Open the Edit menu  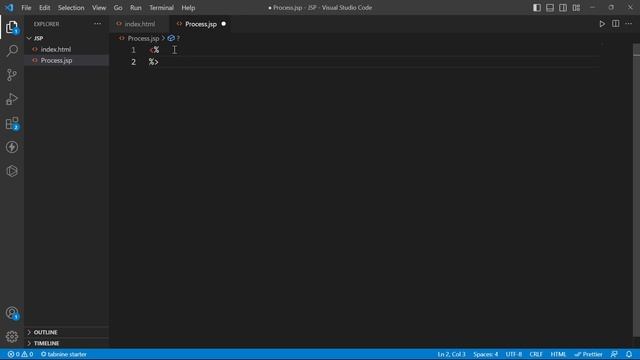tap(44, 7)
